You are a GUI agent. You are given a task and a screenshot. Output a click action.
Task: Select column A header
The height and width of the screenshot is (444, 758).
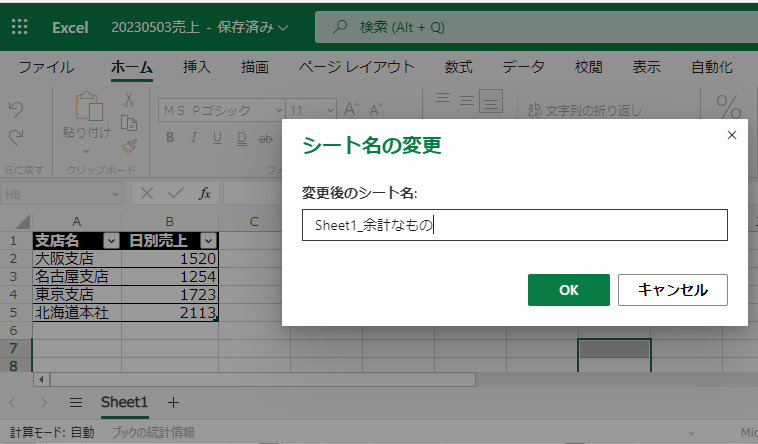(x=76, y=222)
